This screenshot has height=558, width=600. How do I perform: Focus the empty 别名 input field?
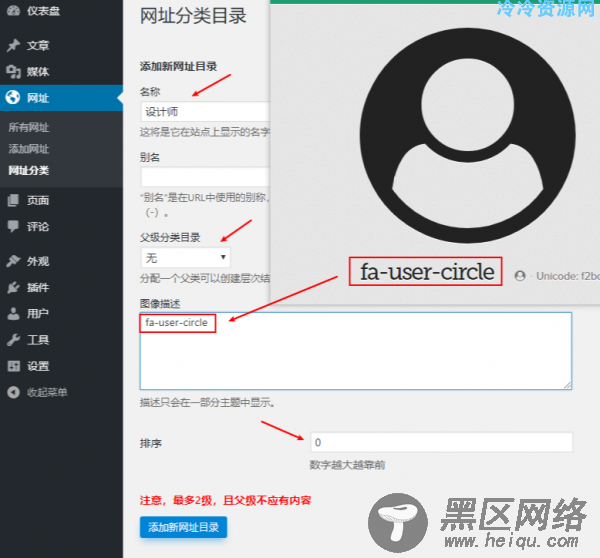tap(205, 177)
